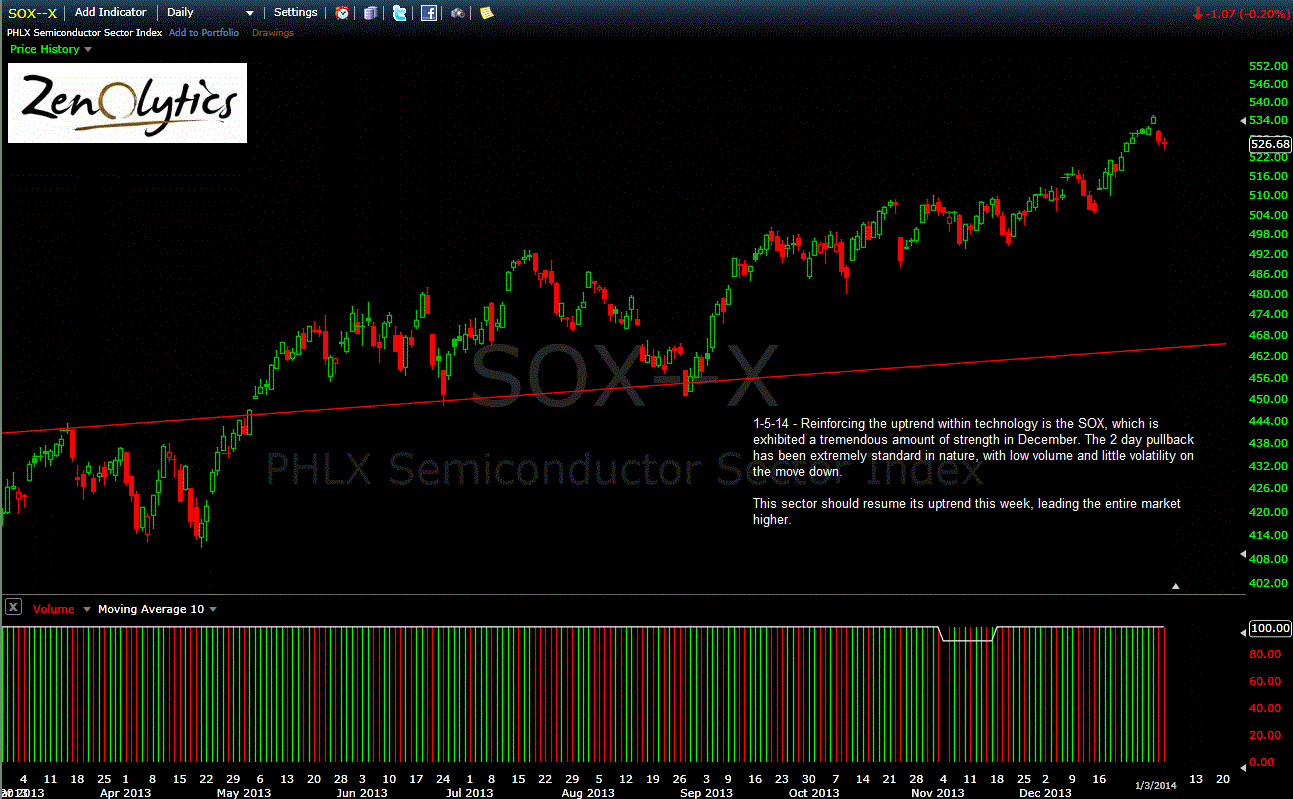Expand the Volume indicator dropdown arrow
The image size is (1293, 799).
87,609
